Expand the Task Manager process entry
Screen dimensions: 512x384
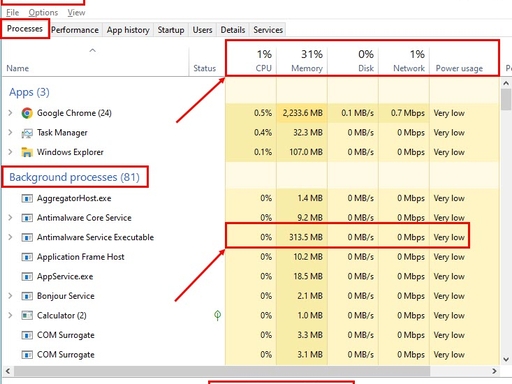click(10, 133)
